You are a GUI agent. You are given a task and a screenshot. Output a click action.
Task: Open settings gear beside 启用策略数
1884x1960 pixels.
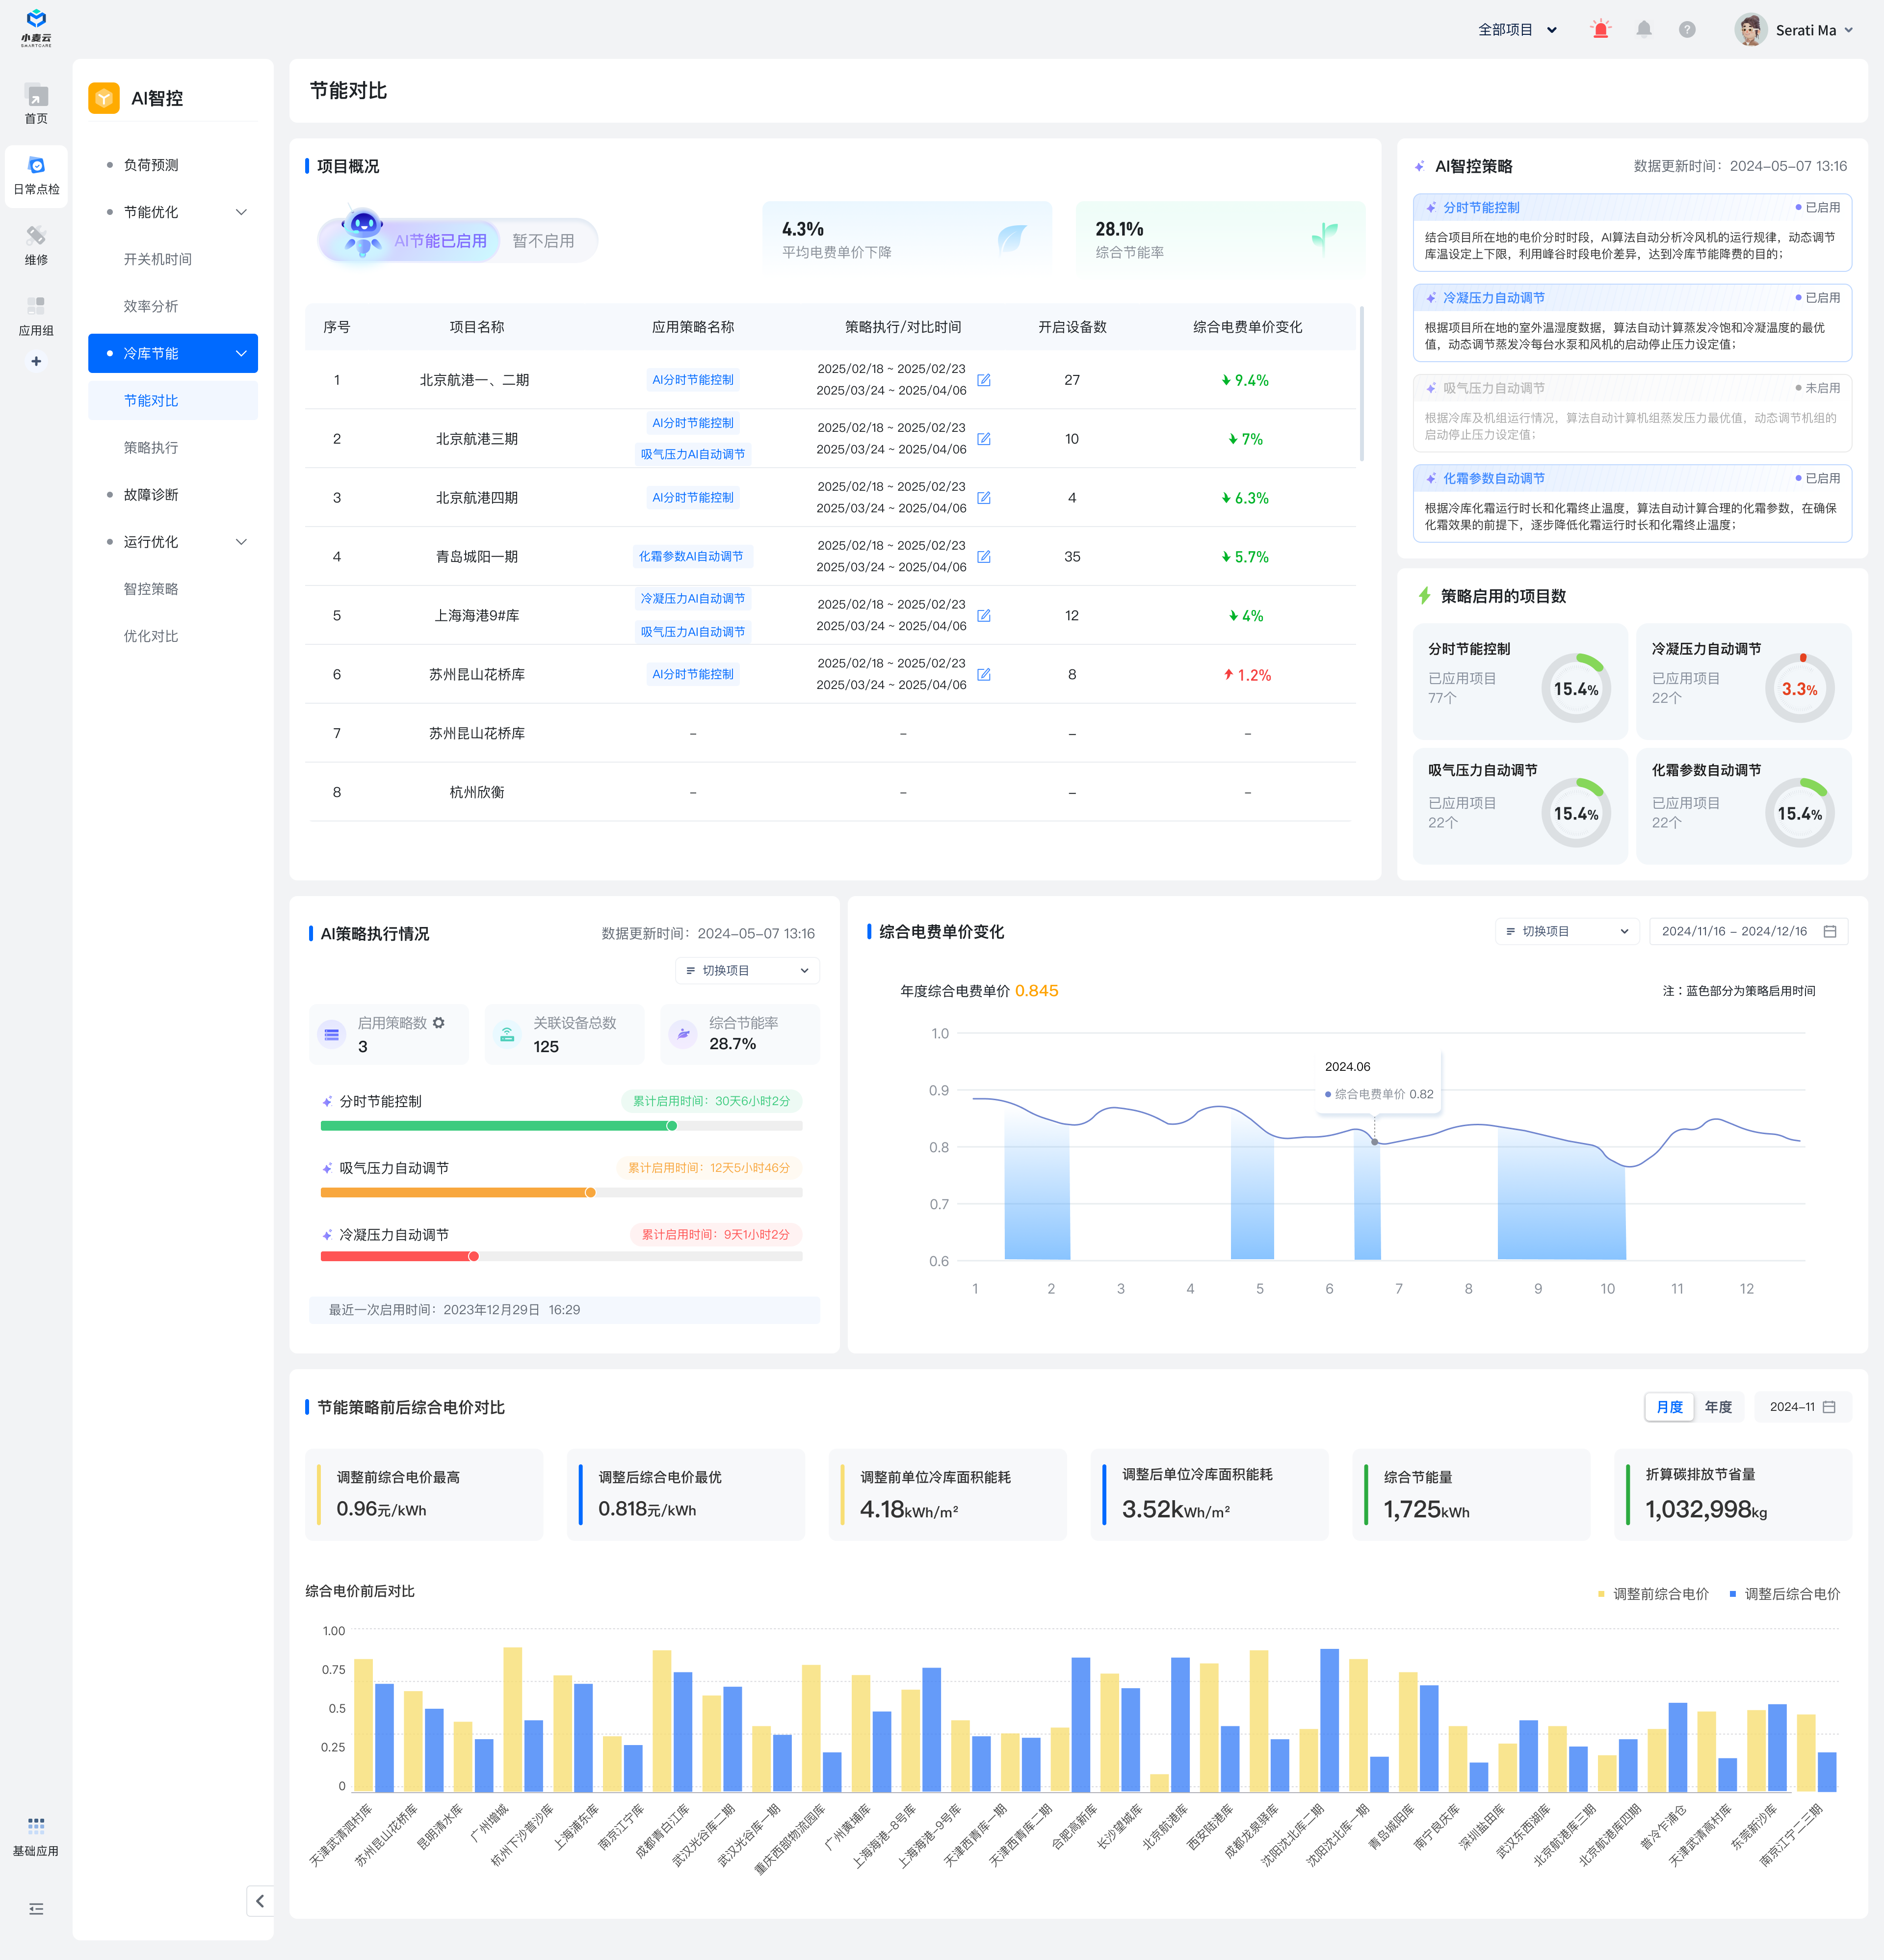pos(439,1023)
